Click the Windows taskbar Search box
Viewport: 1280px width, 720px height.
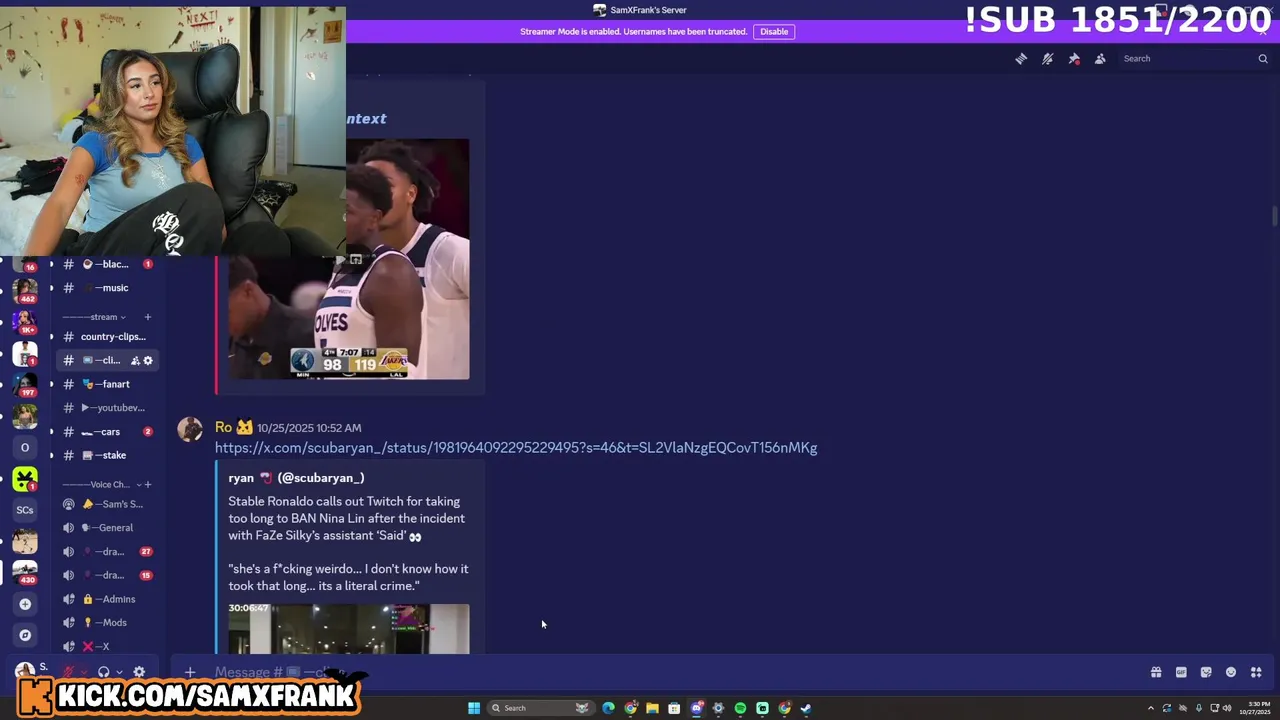click(540, 708)
